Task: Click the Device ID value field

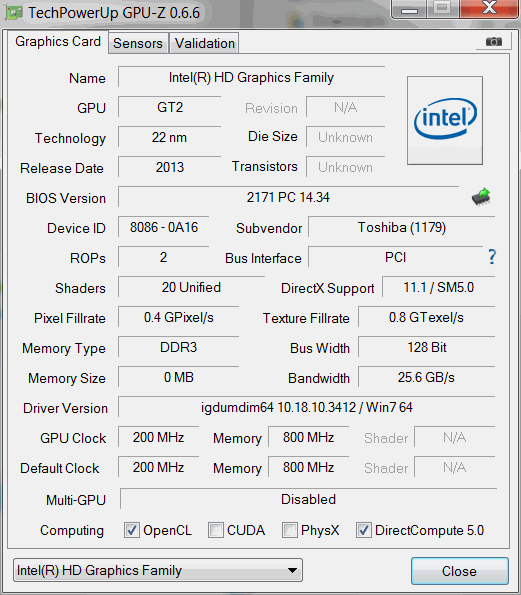Action: click(x=164, y=227)
